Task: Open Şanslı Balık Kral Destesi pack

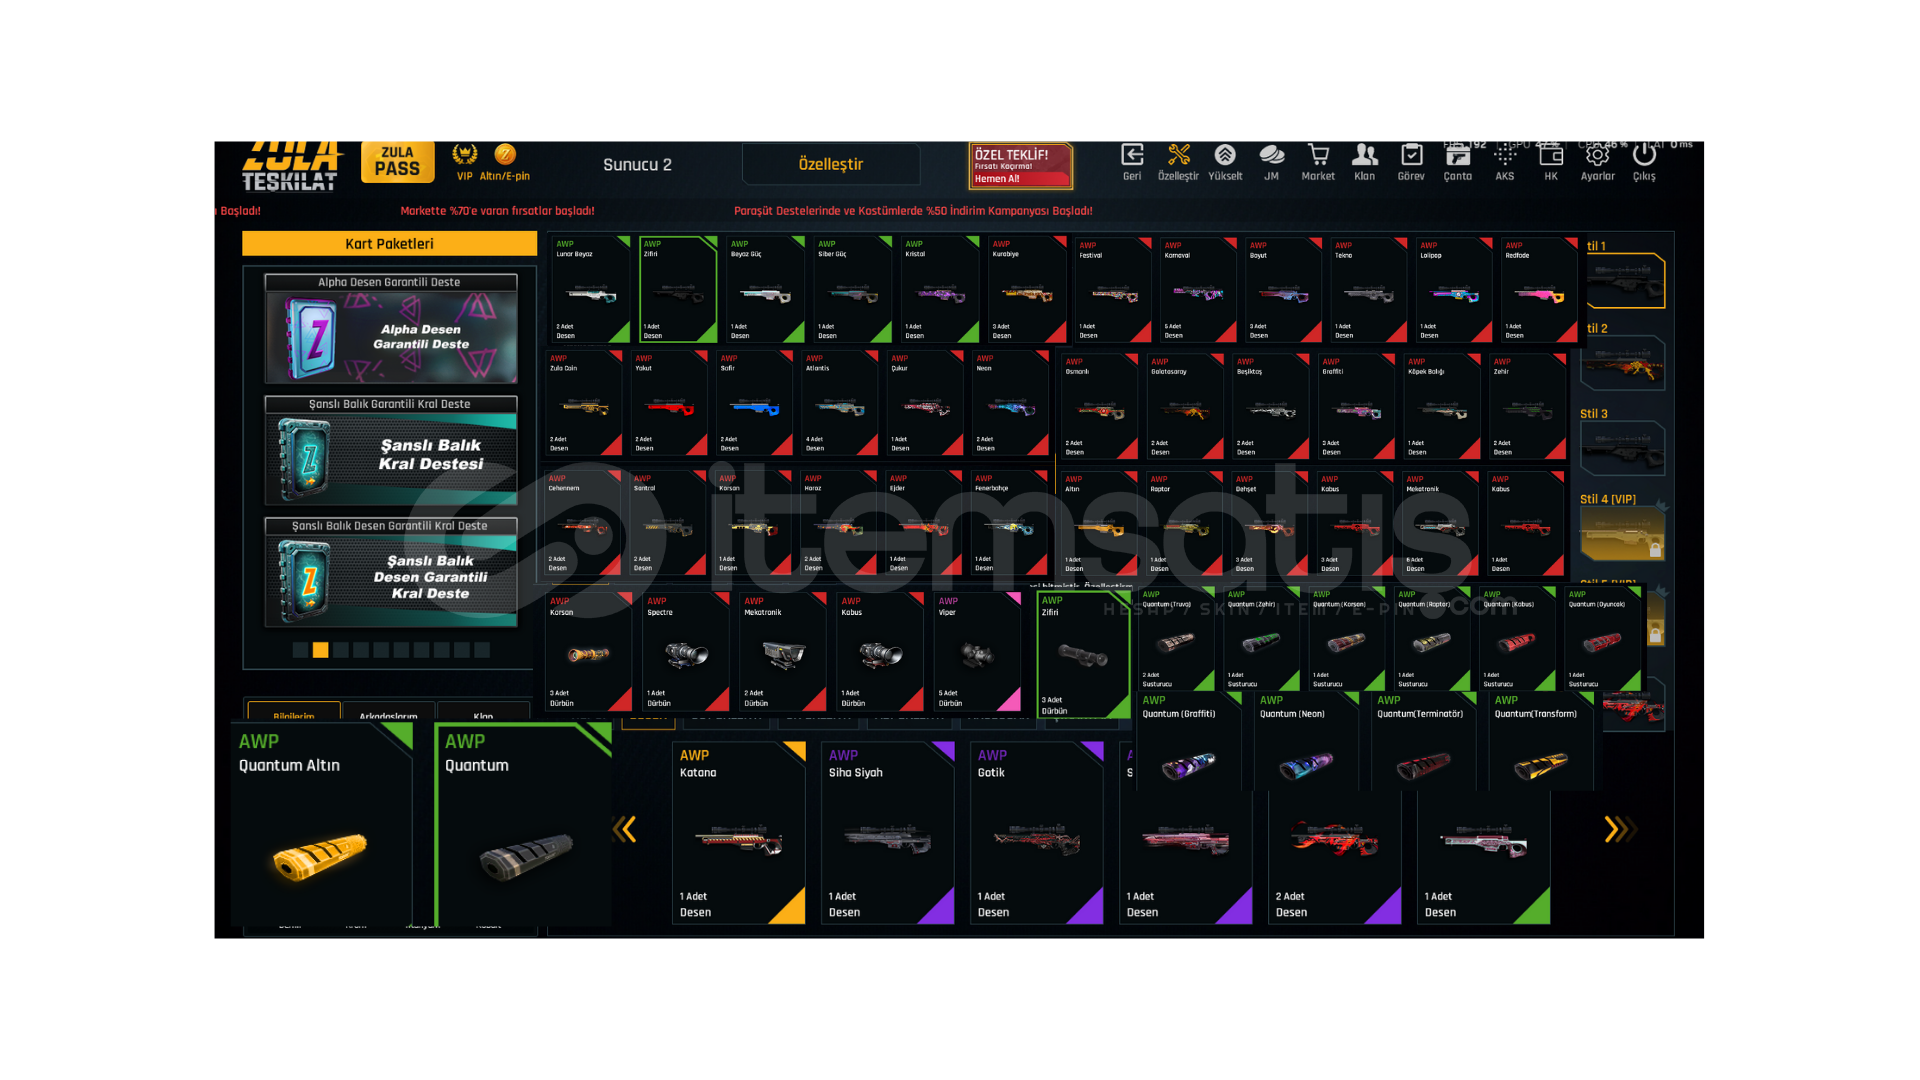Action: point(391,450)
